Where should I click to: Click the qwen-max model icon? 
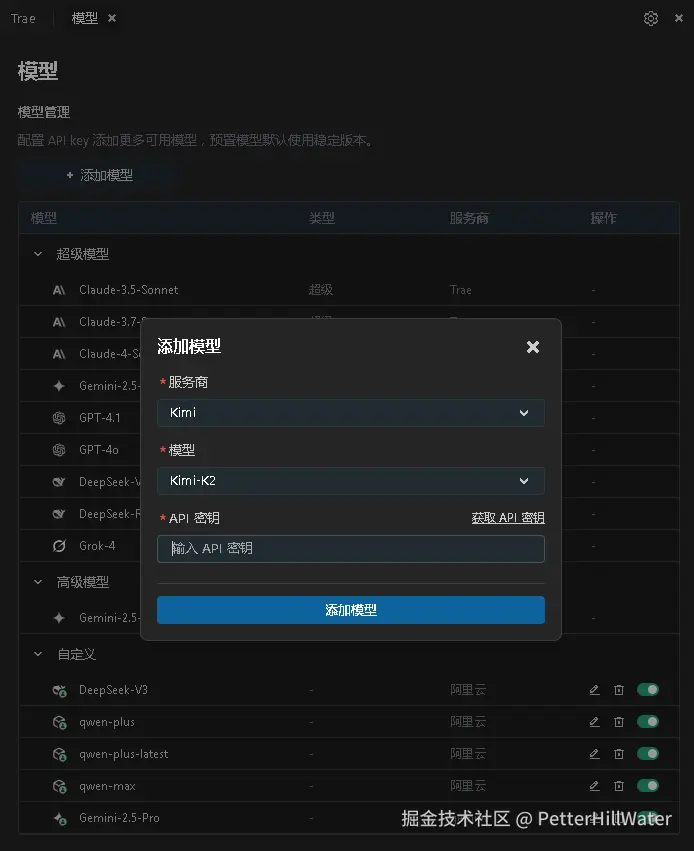60,786
